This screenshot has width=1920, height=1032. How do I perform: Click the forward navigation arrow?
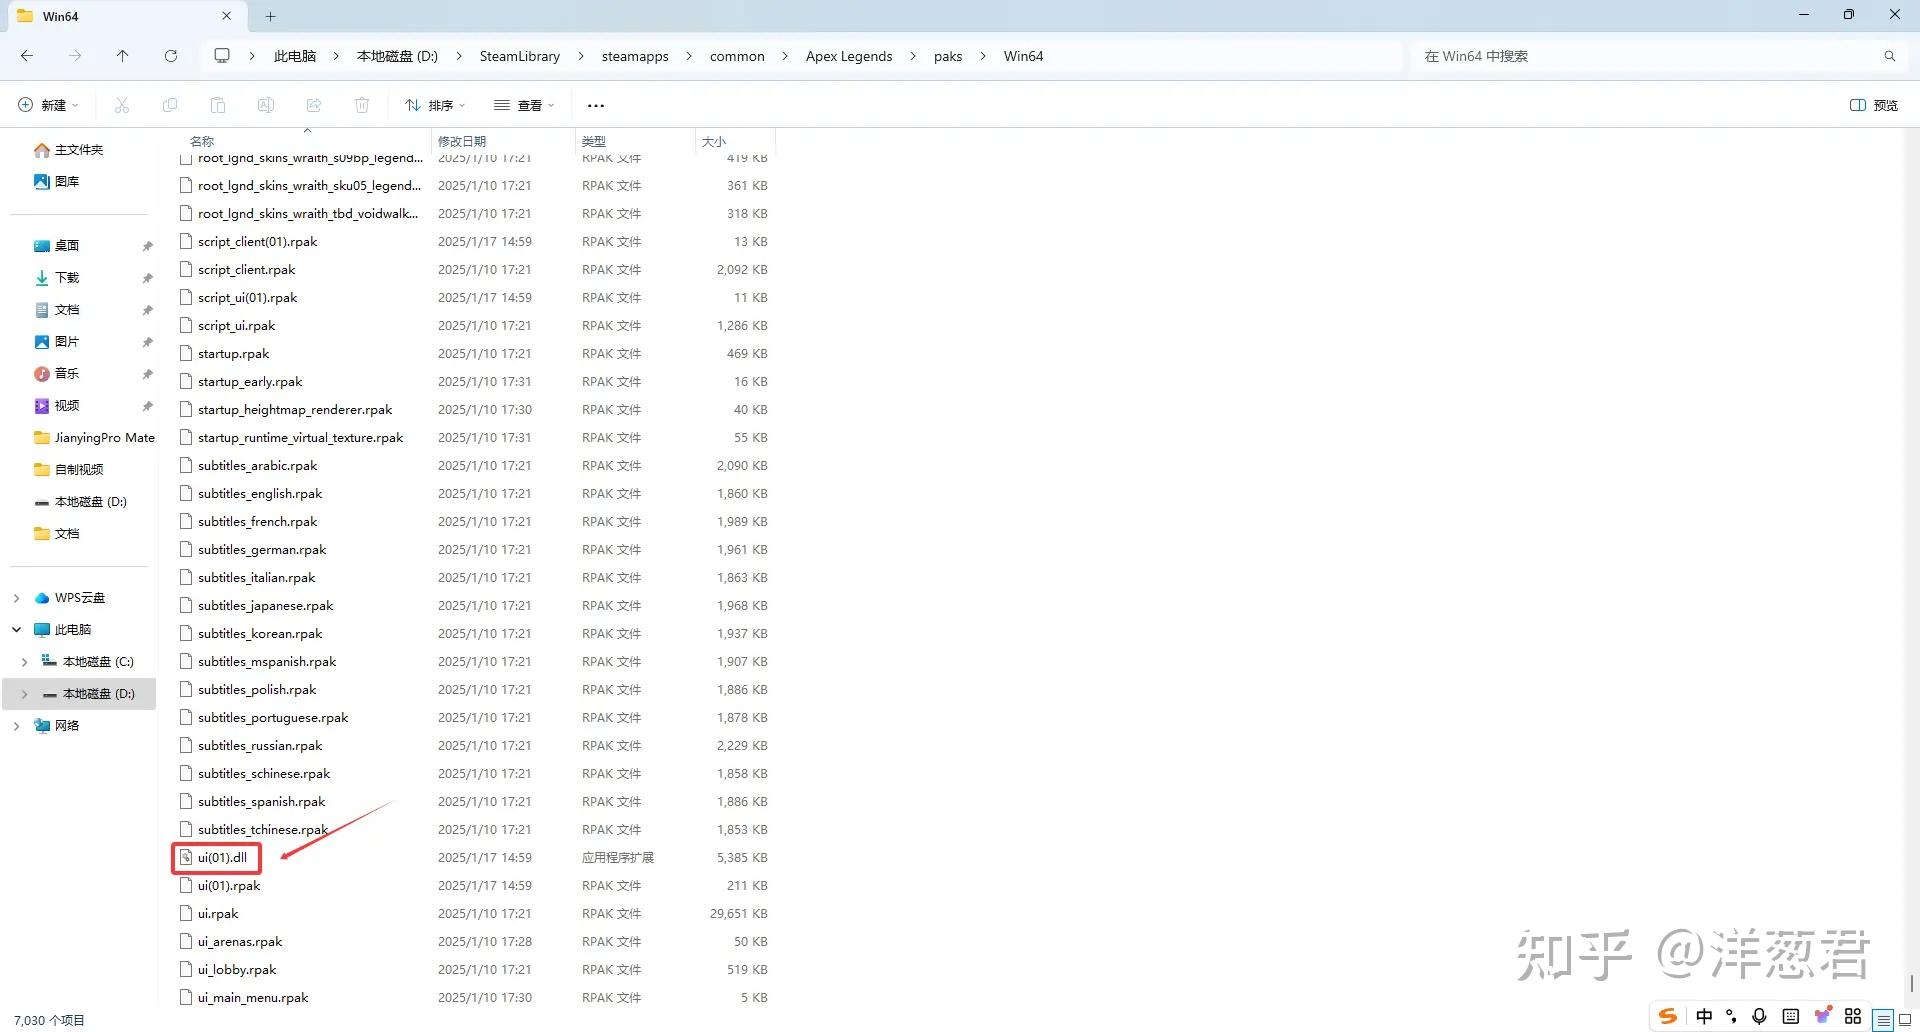(75, 56)
